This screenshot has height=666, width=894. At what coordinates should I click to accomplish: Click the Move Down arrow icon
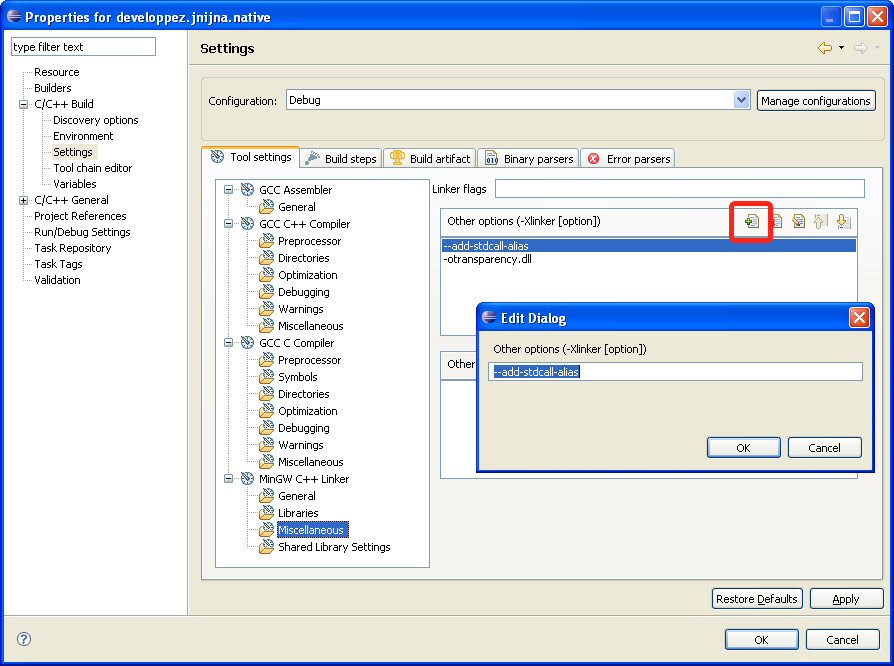pyautogui.click(x=843, y=222)
